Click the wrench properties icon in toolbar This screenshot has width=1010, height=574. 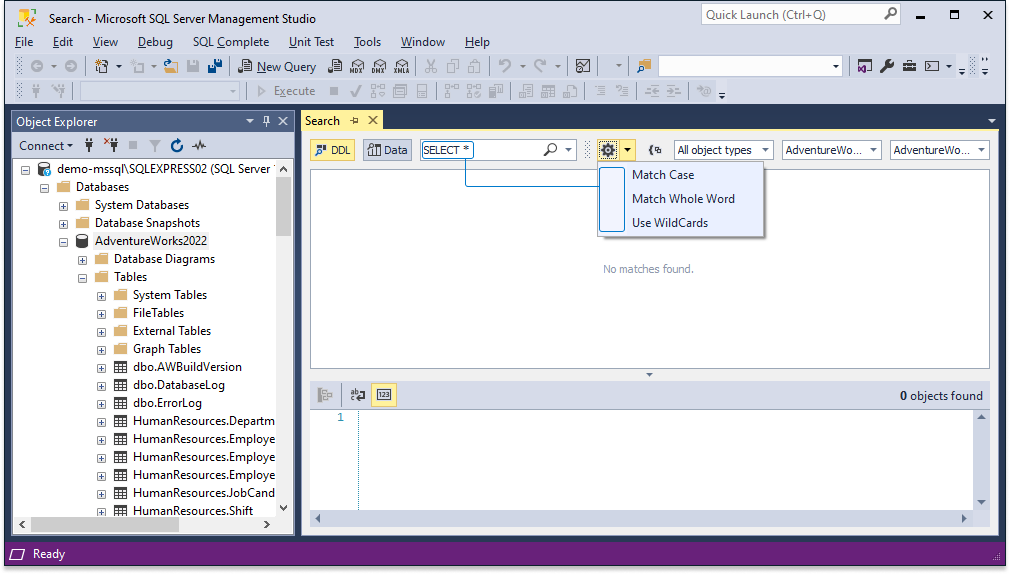887,66
